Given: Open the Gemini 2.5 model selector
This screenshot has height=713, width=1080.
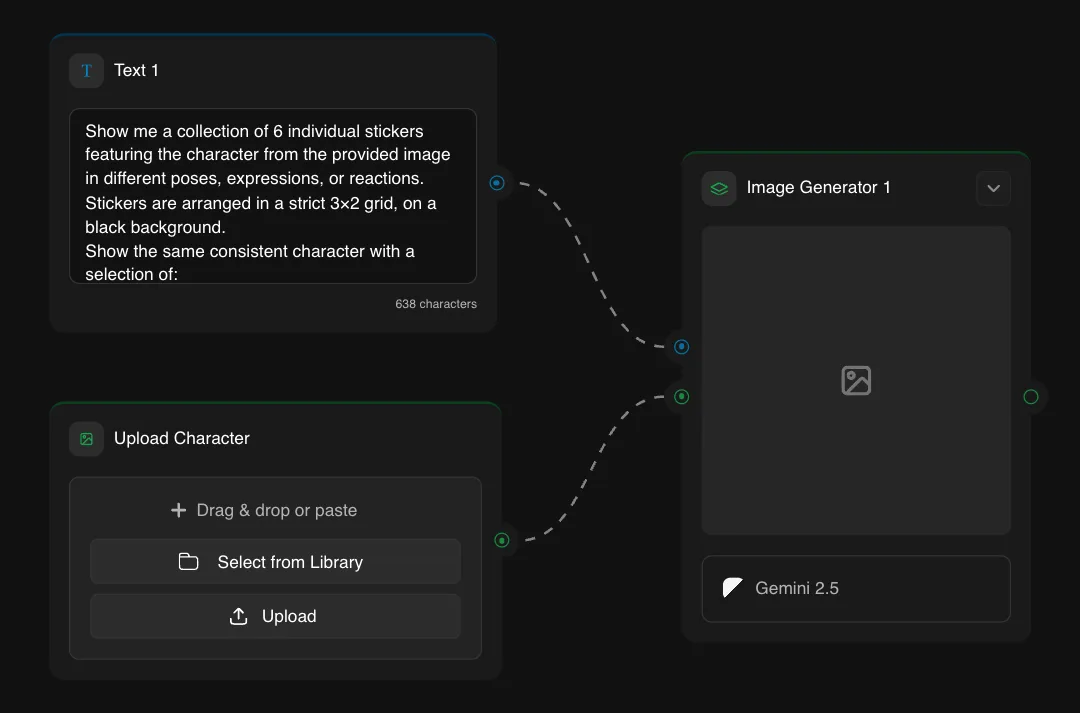Looking at the screenshot, I should pyautogui.click(x=856, y=589).
